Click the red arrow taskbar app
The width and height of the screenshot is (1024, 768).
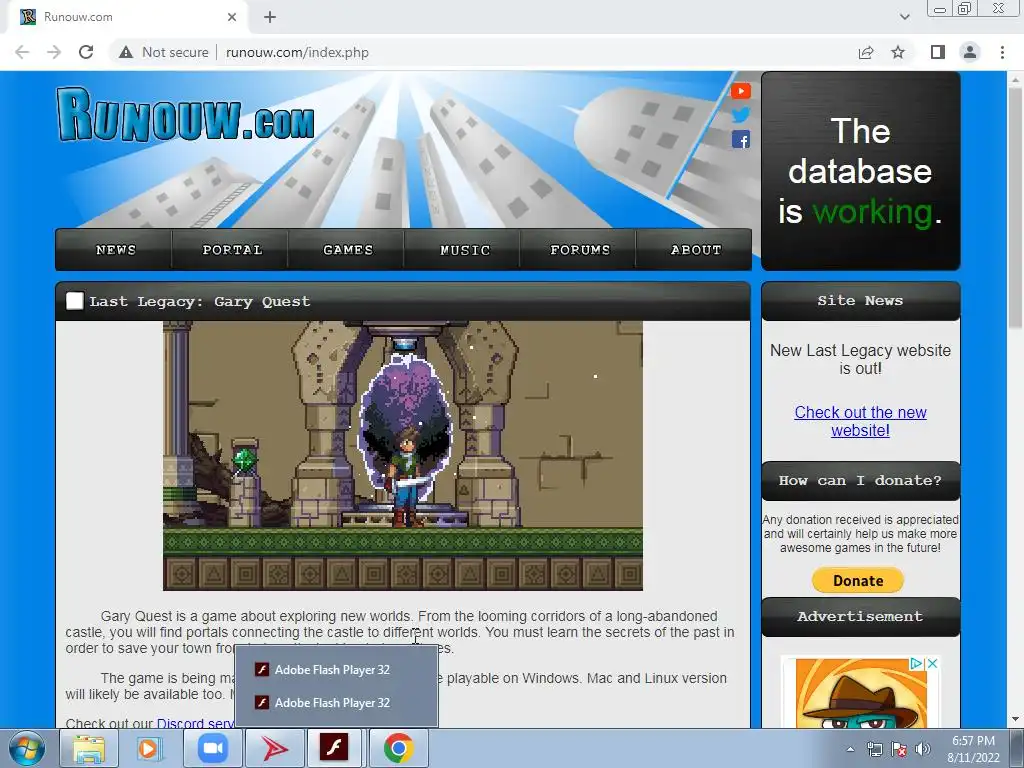(x=274, y=748)
